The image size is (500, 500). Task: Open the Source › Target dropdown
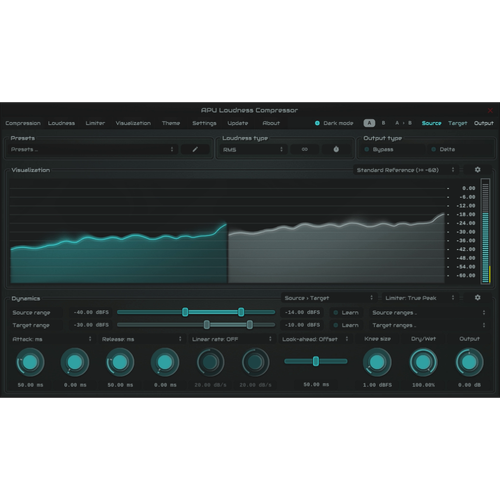click(329, 298)
